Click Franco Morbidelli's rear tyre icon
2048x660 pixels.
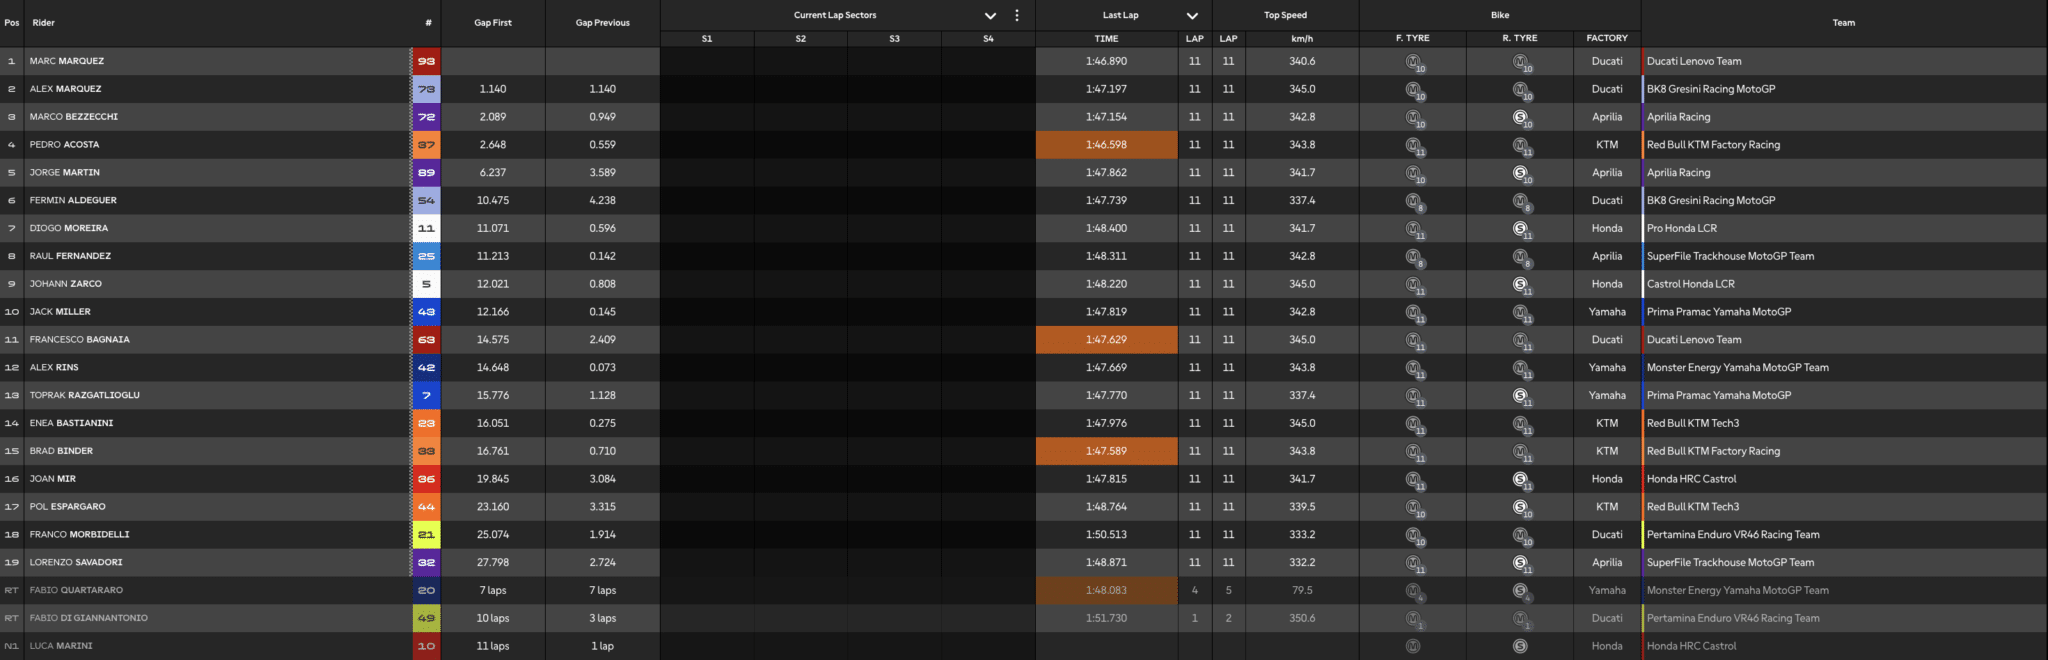click(1520, 535)
